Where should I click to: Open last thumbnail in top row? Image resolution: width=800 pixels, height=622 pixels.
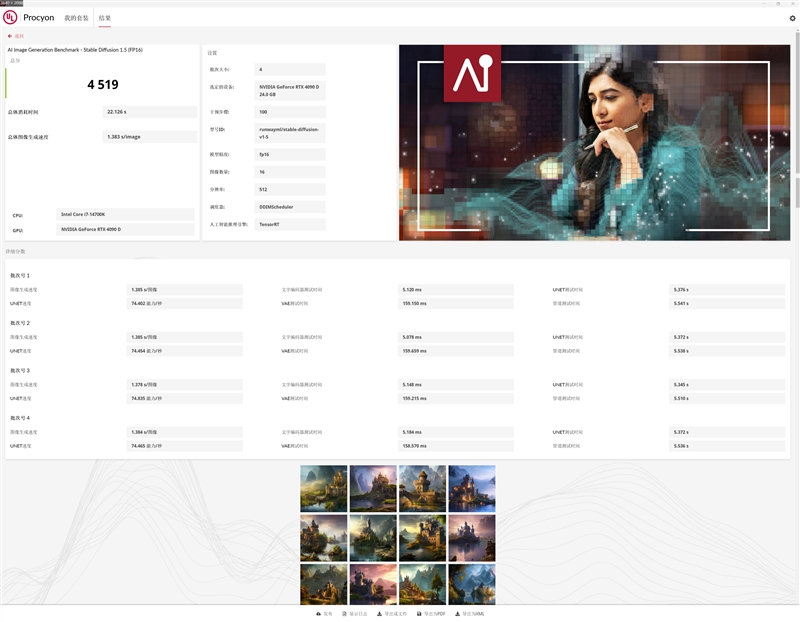pos(472,488)
